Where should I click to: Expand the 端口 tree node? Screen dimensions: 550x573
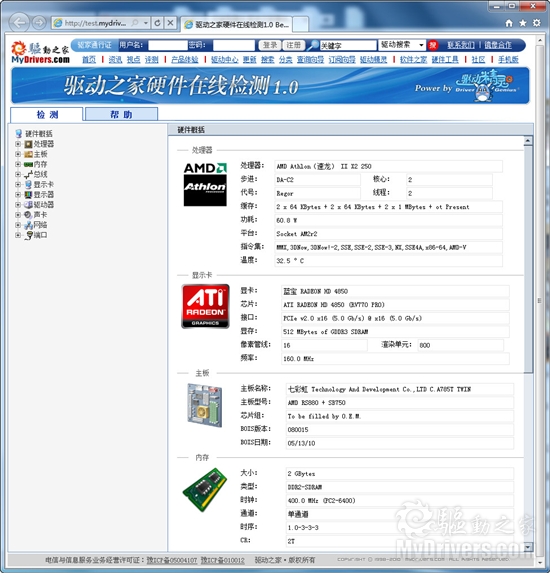(x=18, y=235)
